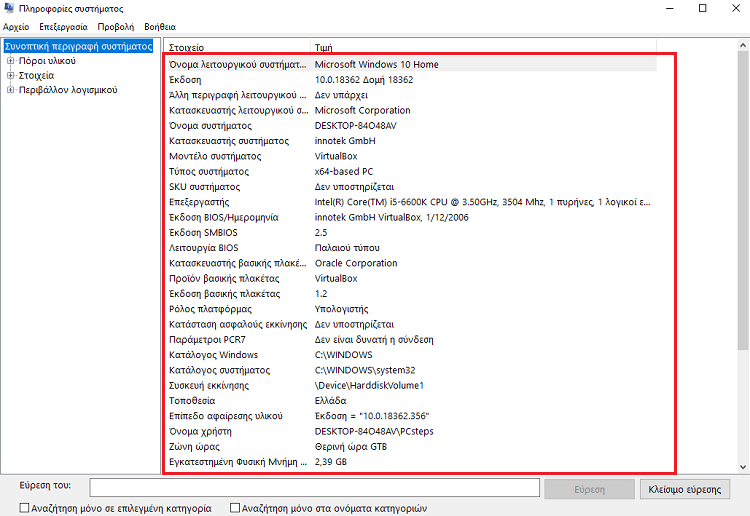Screen dimensions: 750x516
Task: Click the DESKTOP-84O48AV\PCsteps user value
Action: 374,431
